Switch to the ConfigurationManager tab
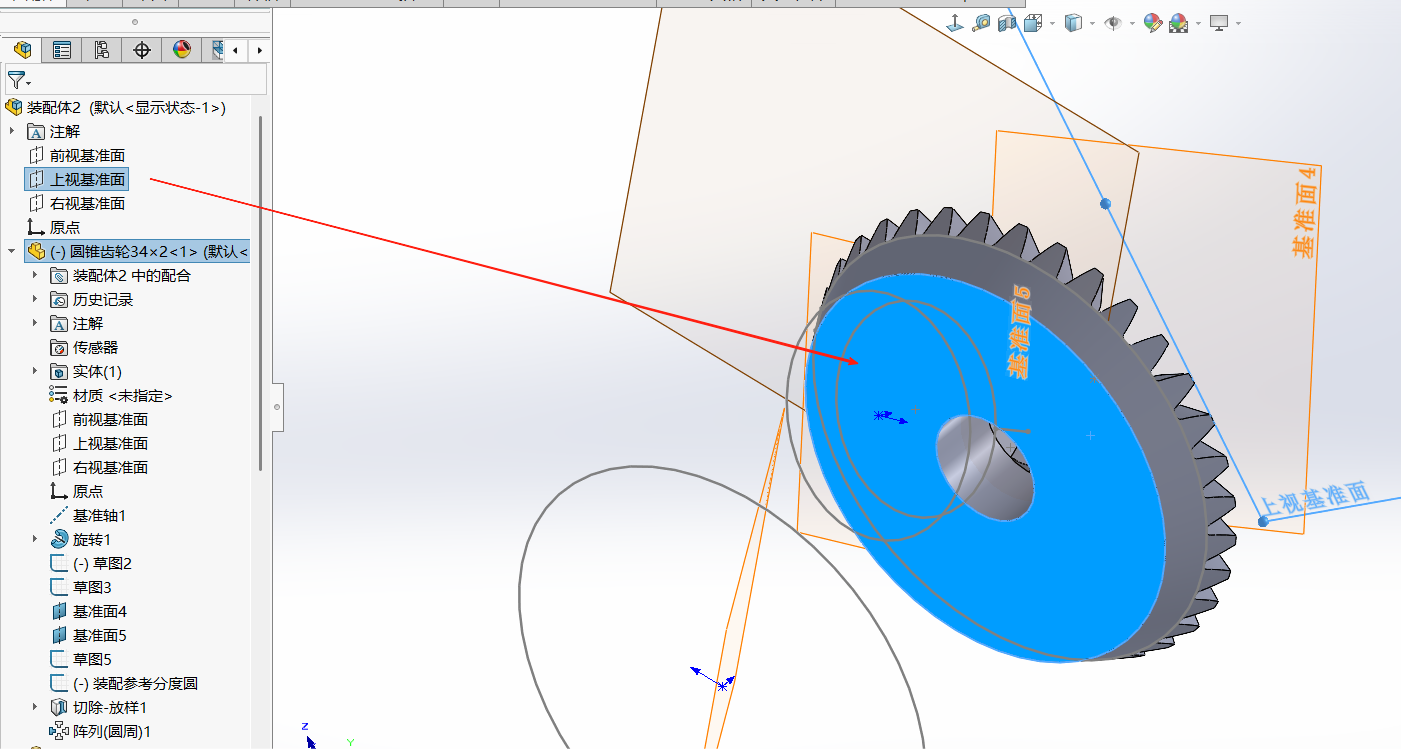 pos(102,50)
